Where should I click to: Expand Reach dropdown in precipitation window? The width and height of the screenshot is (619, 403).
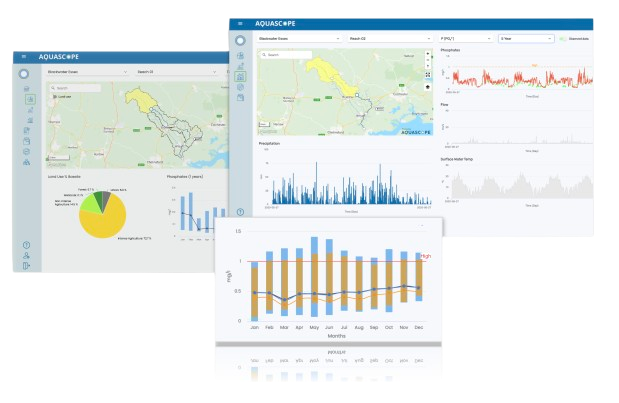click(x=390, y=39)
